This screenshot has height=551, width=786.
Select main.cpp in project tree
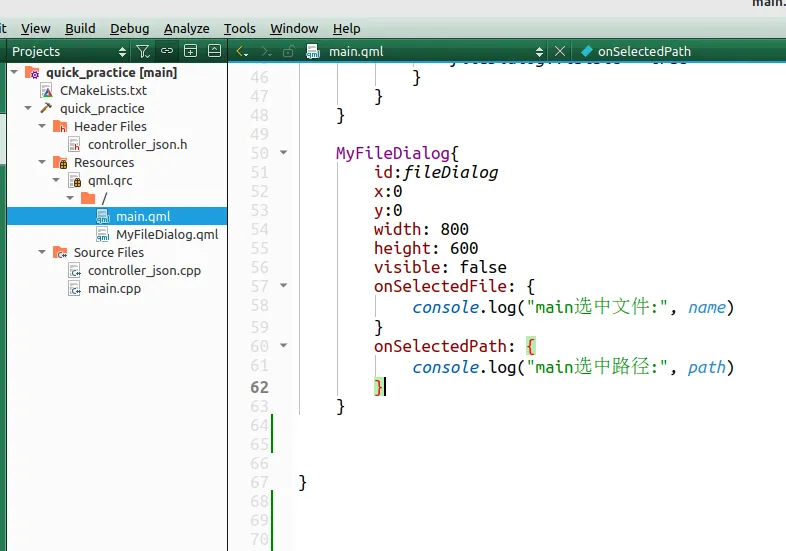click(114, 289)
